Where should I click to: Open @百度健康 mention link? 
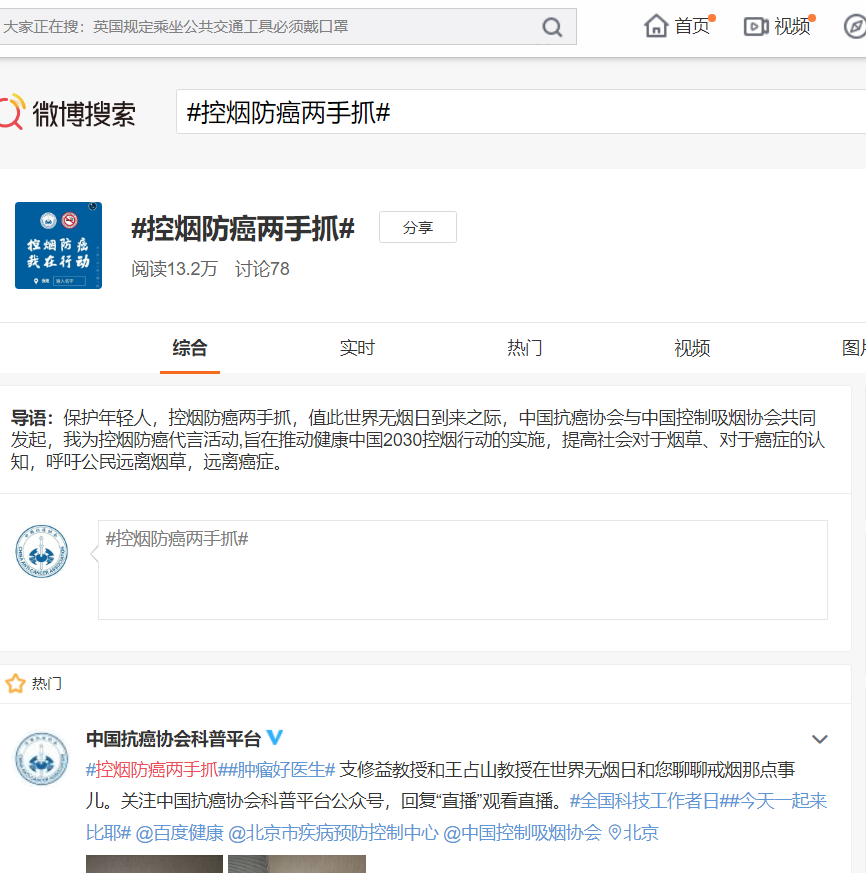179,833
